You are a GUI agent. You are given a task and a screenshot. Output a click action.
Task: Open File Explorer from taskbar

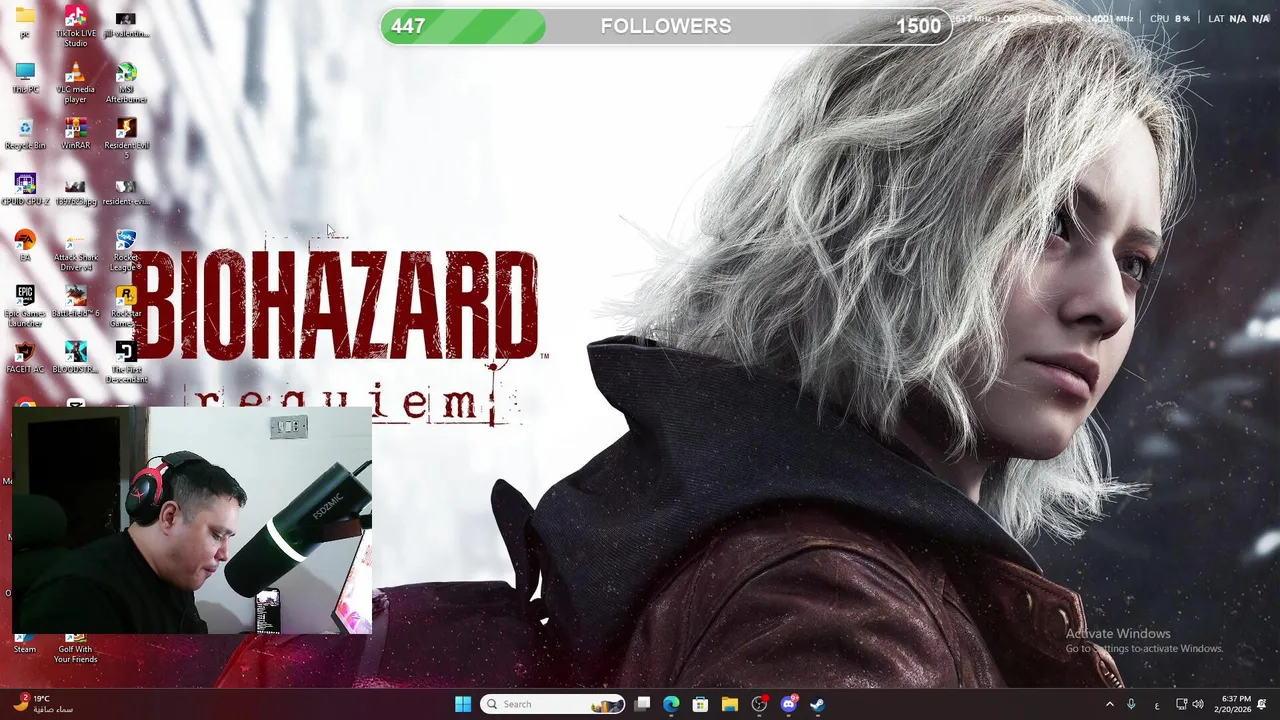(730, 704)
